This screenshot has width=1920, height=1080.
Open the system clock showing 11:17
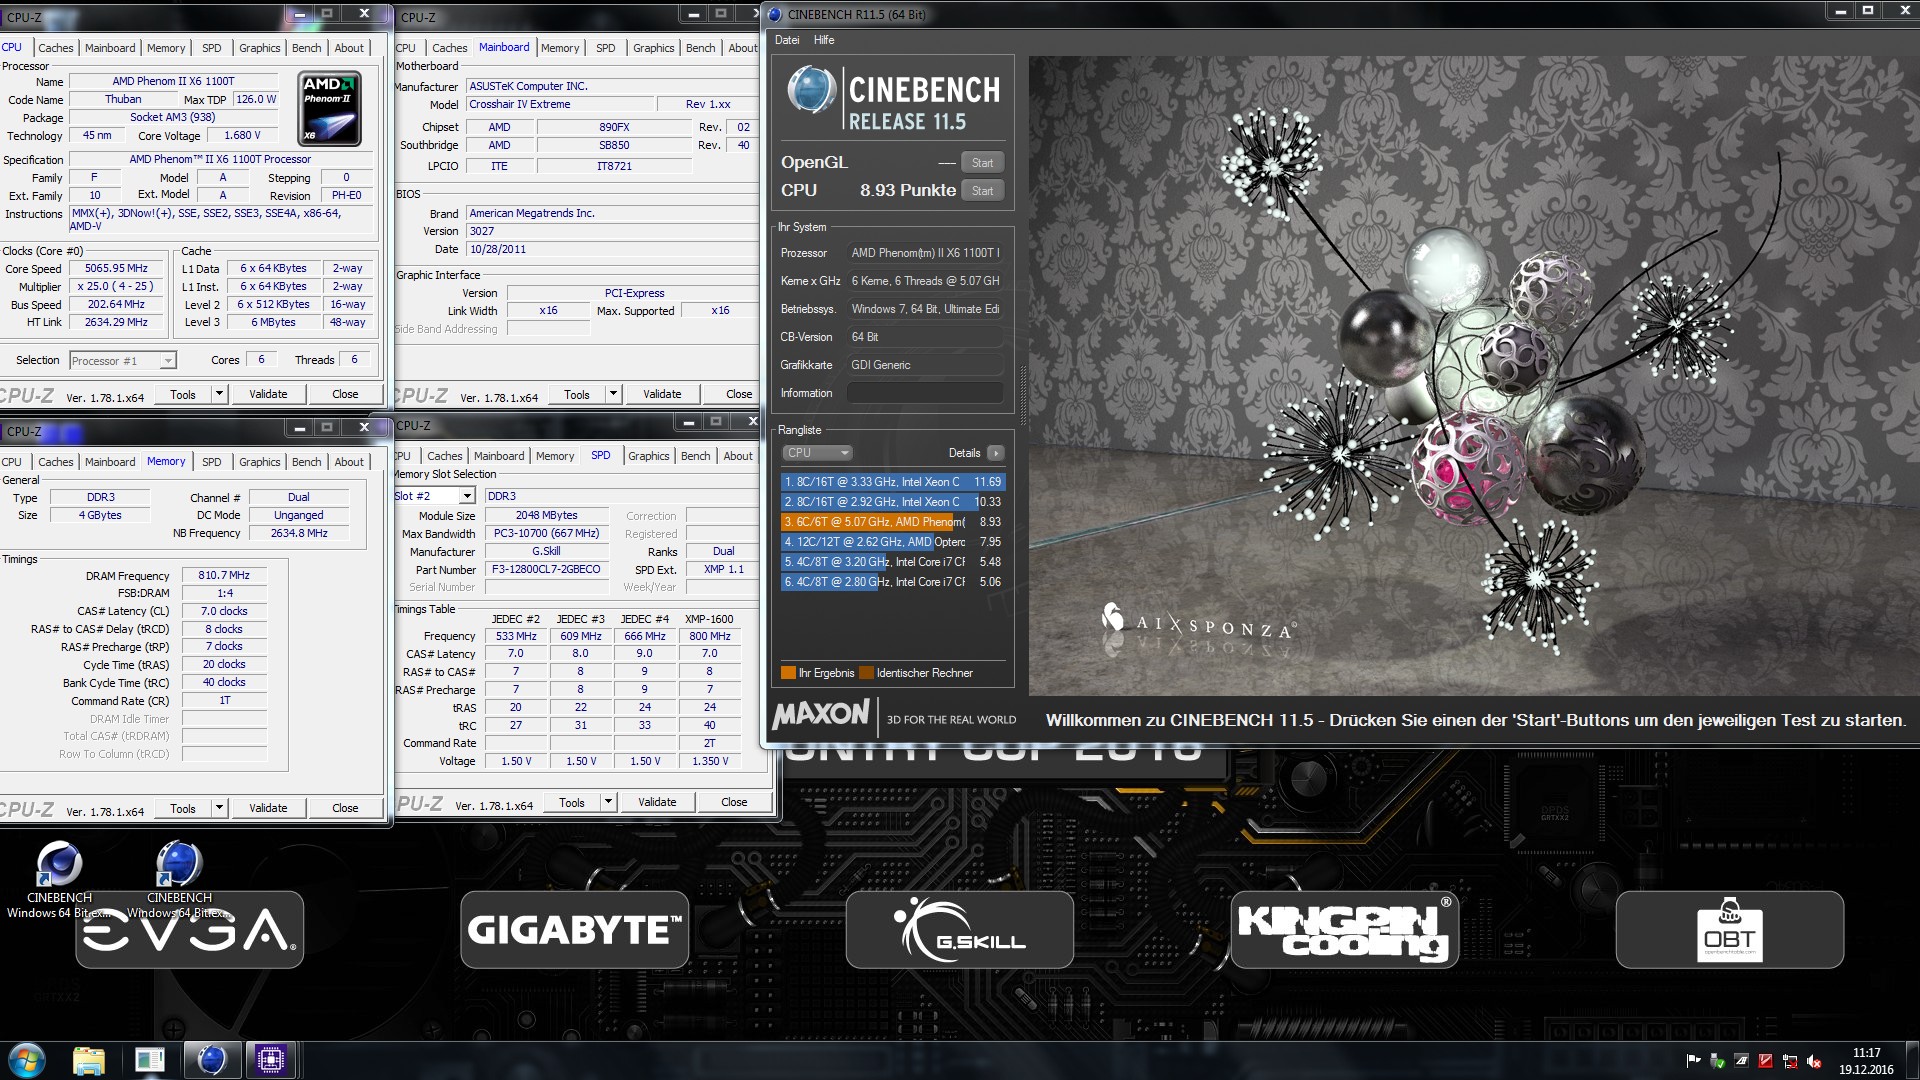click(x=1866, y=1061)
